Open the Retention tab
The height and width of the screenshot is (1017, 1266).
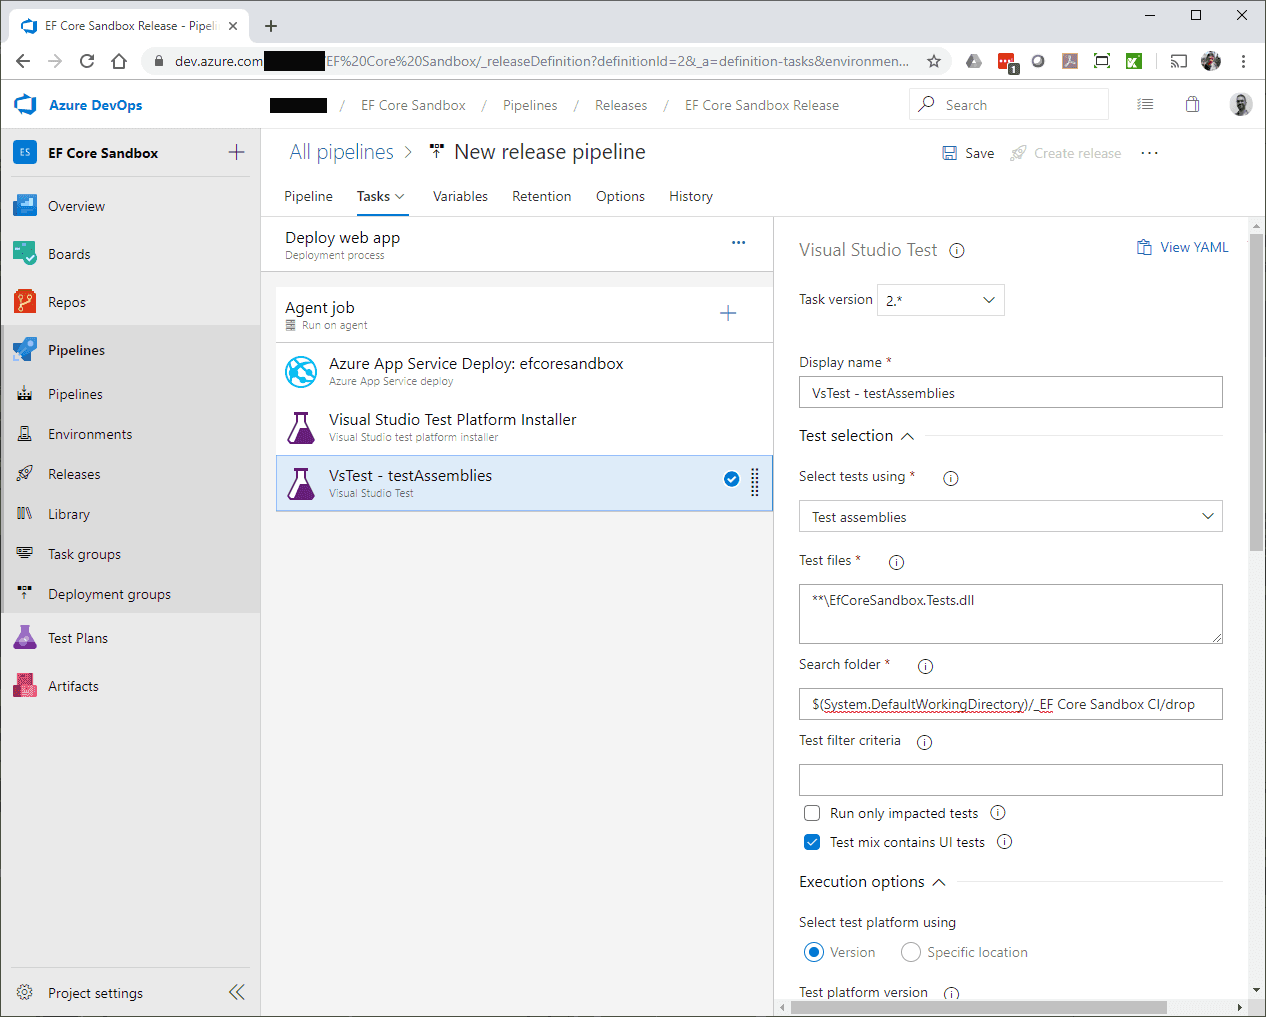(541, 196)
